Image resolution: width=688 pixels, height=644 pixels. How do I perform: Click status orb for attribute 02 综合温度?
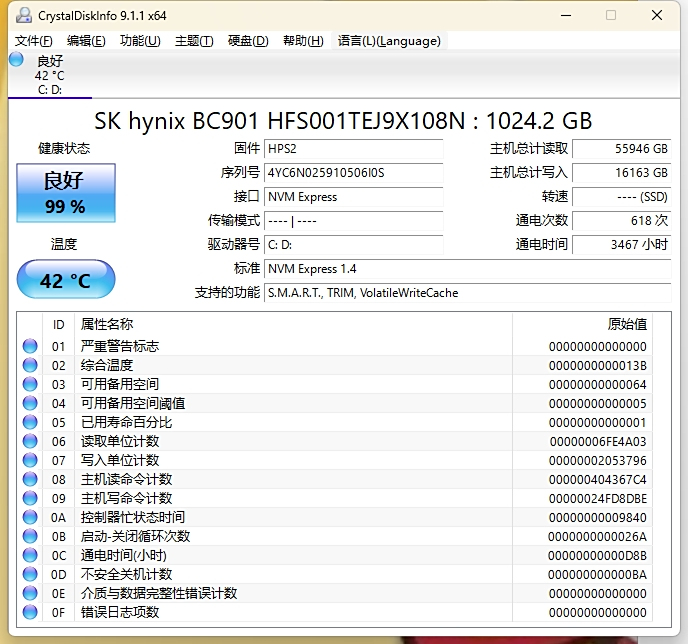(x=30, y=365)
